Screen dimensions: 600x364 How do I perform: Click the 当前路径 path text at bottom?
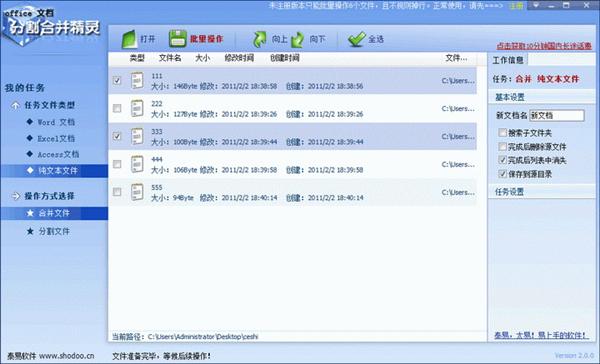tap(185, 337)
